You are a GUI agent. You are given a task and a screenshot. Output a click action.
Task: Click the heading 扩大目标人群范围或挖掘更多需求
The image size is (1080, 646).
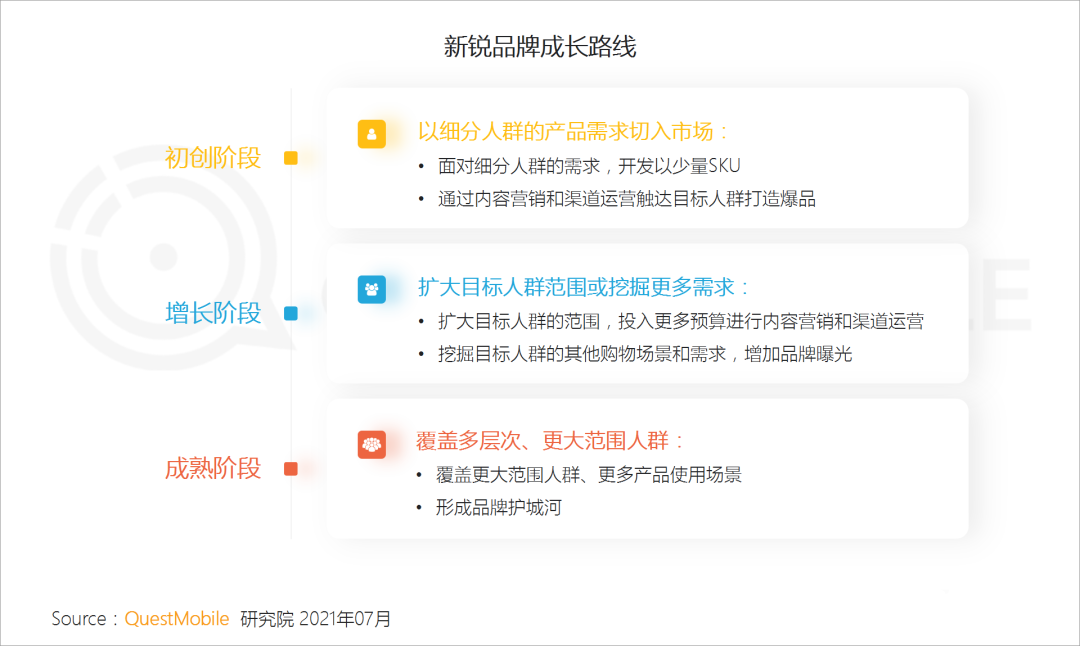583,287
